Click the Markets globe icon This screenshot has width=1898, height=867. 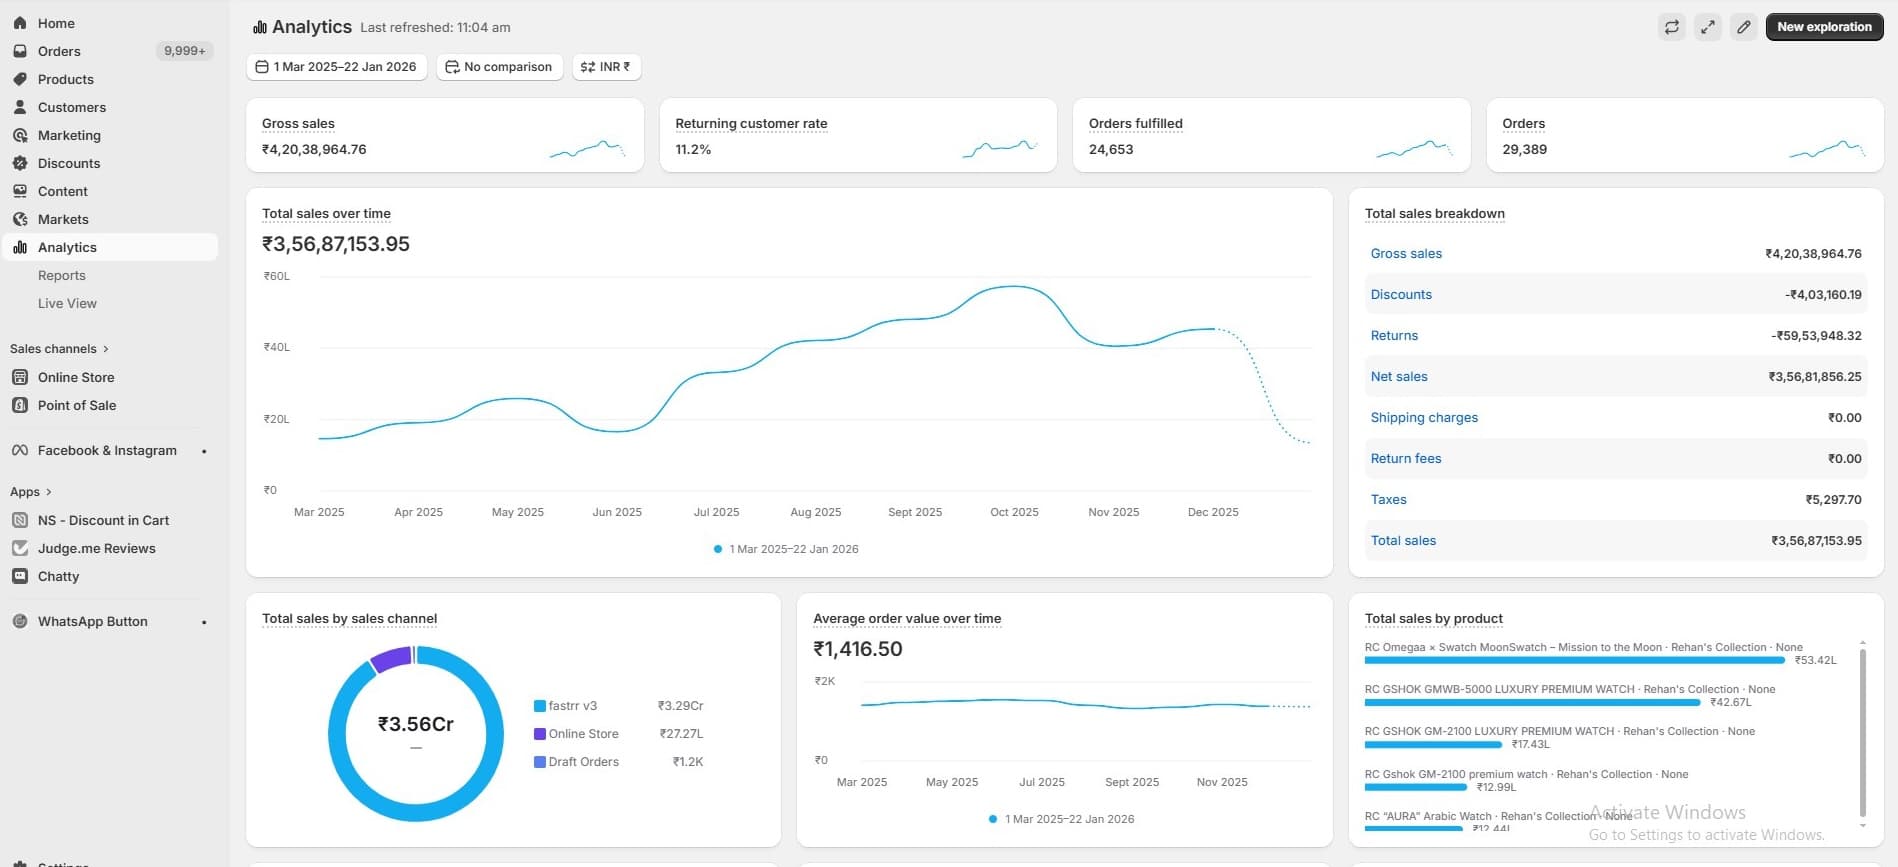coord(20,219)
